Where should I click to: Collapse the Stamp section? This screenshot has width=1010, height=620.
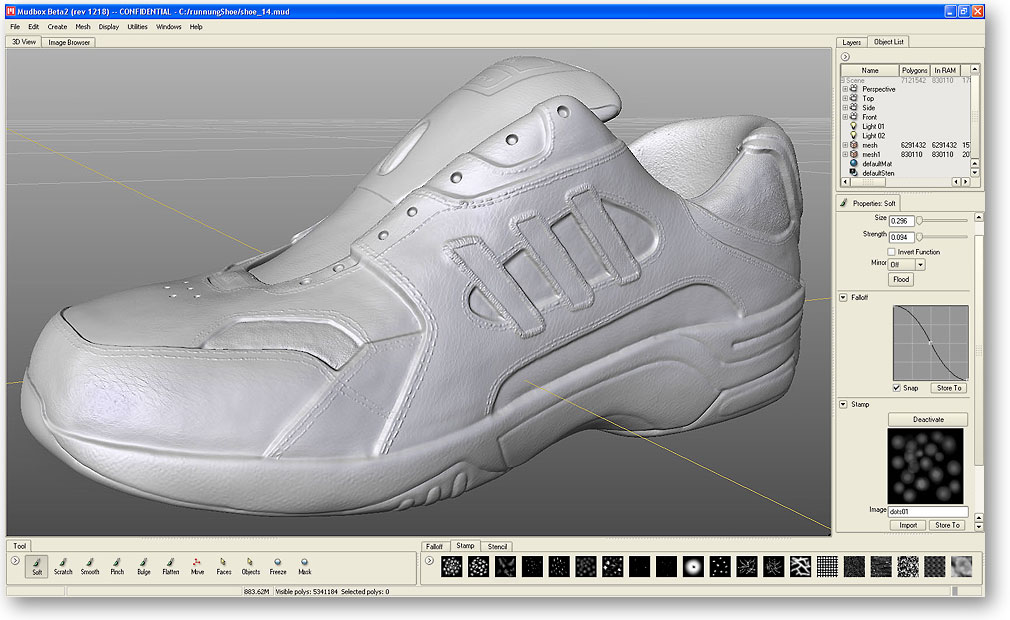pyautogui.click(x=843, y=404)
